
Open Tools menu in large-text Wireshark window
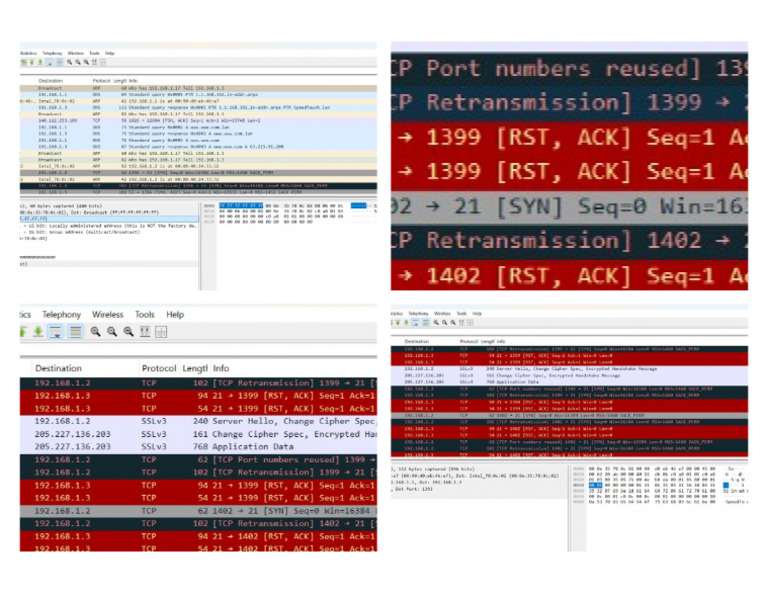pos(144,314)
